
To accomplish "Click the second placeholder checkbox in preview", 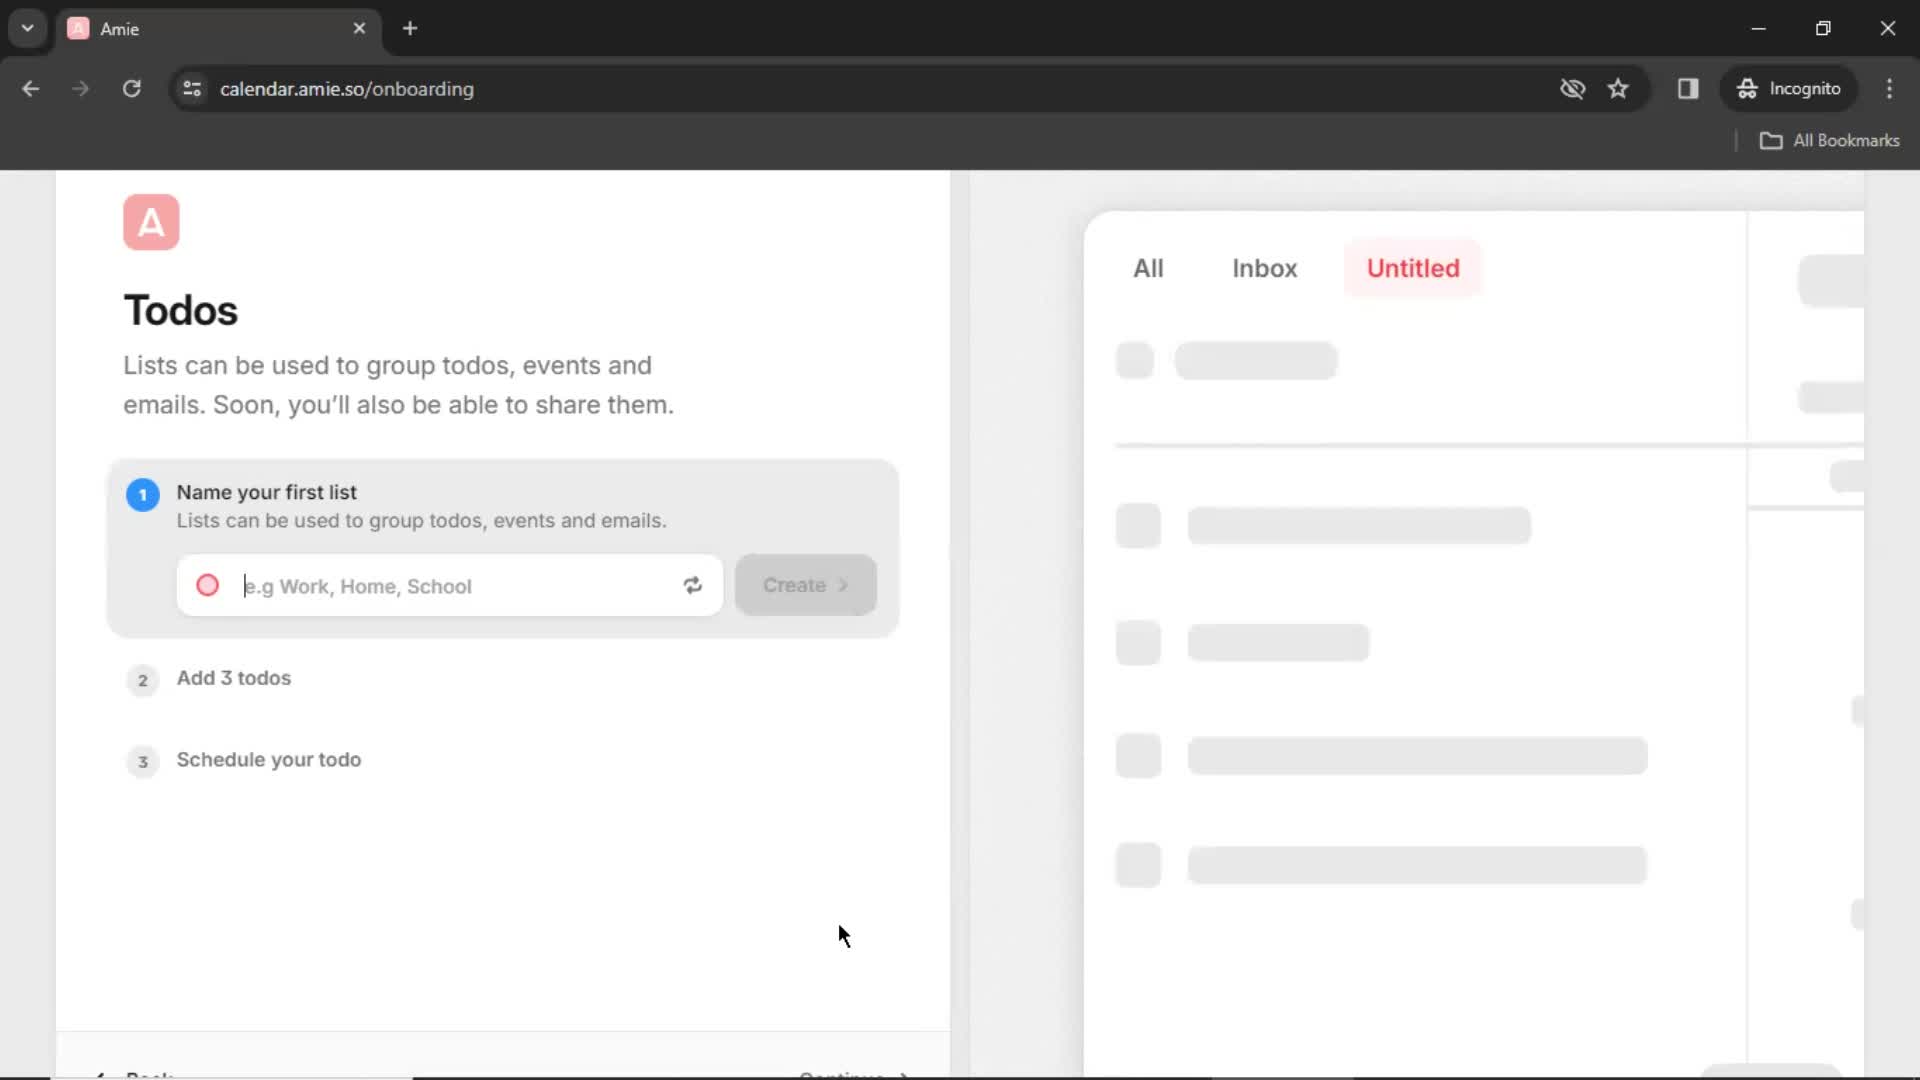I will pyautogui.click(x=1139, y=524).
